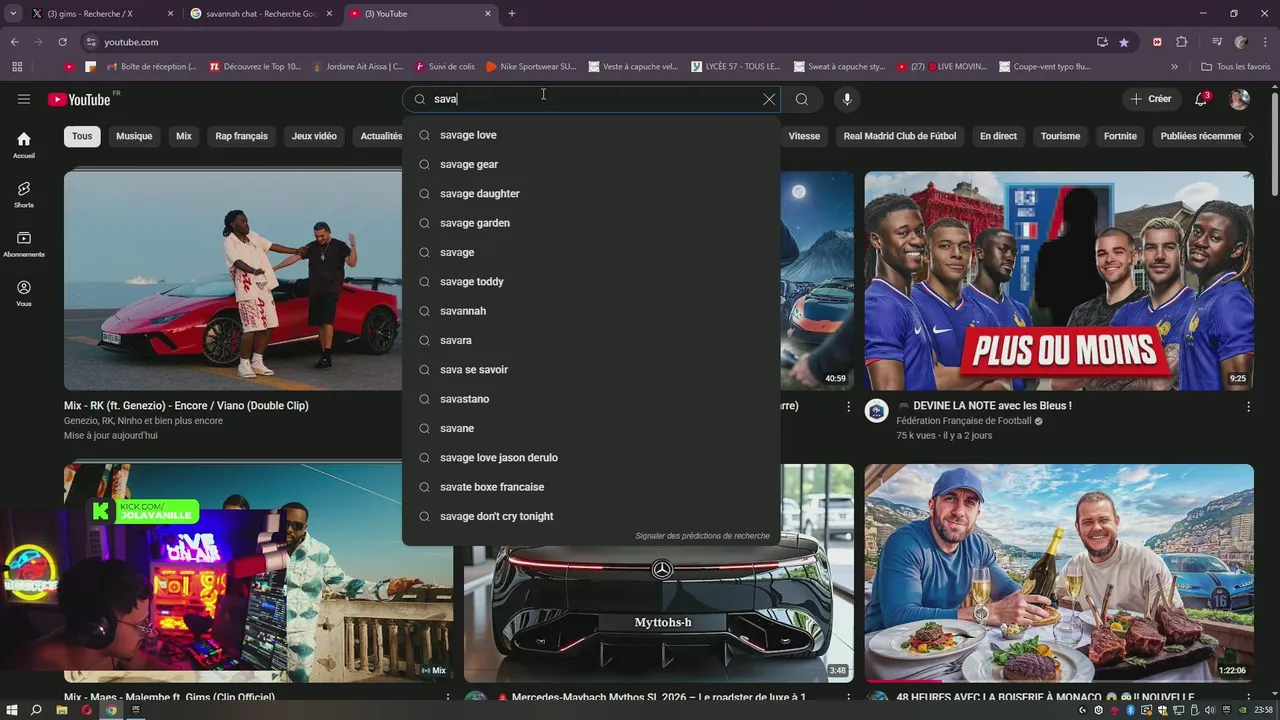The height and width of the screenshot is (720, 1280).
Task: Reload the page
Action: [x=62, y=42]
